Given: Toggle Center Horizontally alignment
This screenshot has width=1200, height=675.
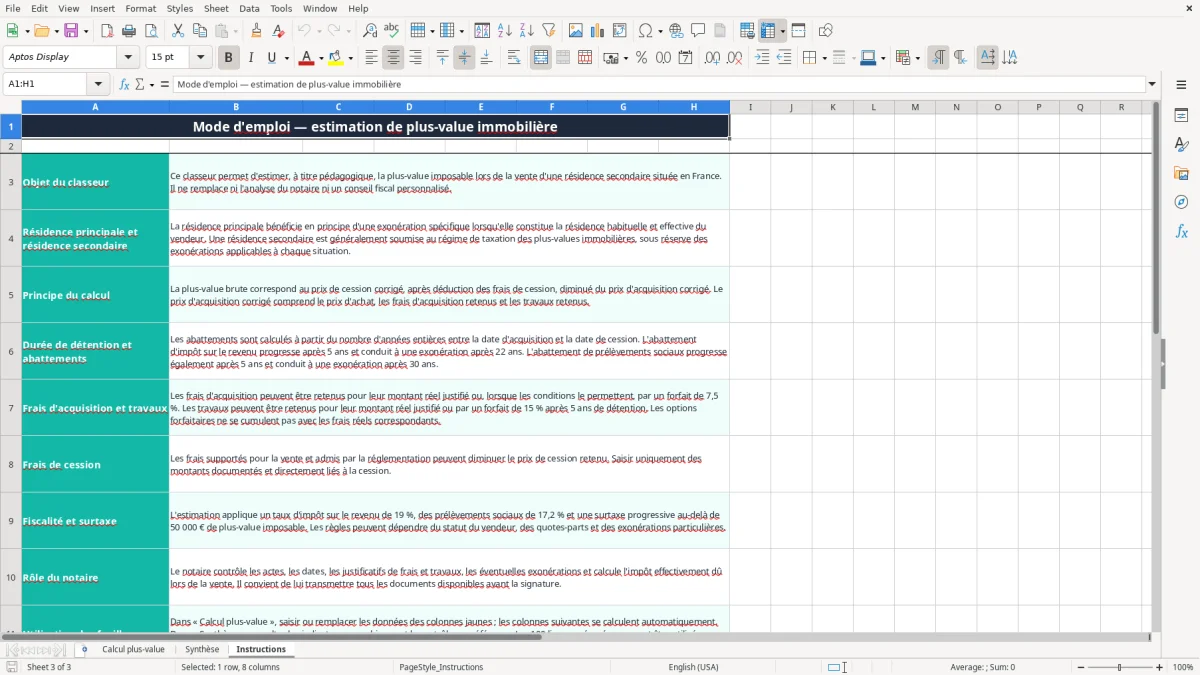Looking at the screenshot, I should tap(393, 58).
